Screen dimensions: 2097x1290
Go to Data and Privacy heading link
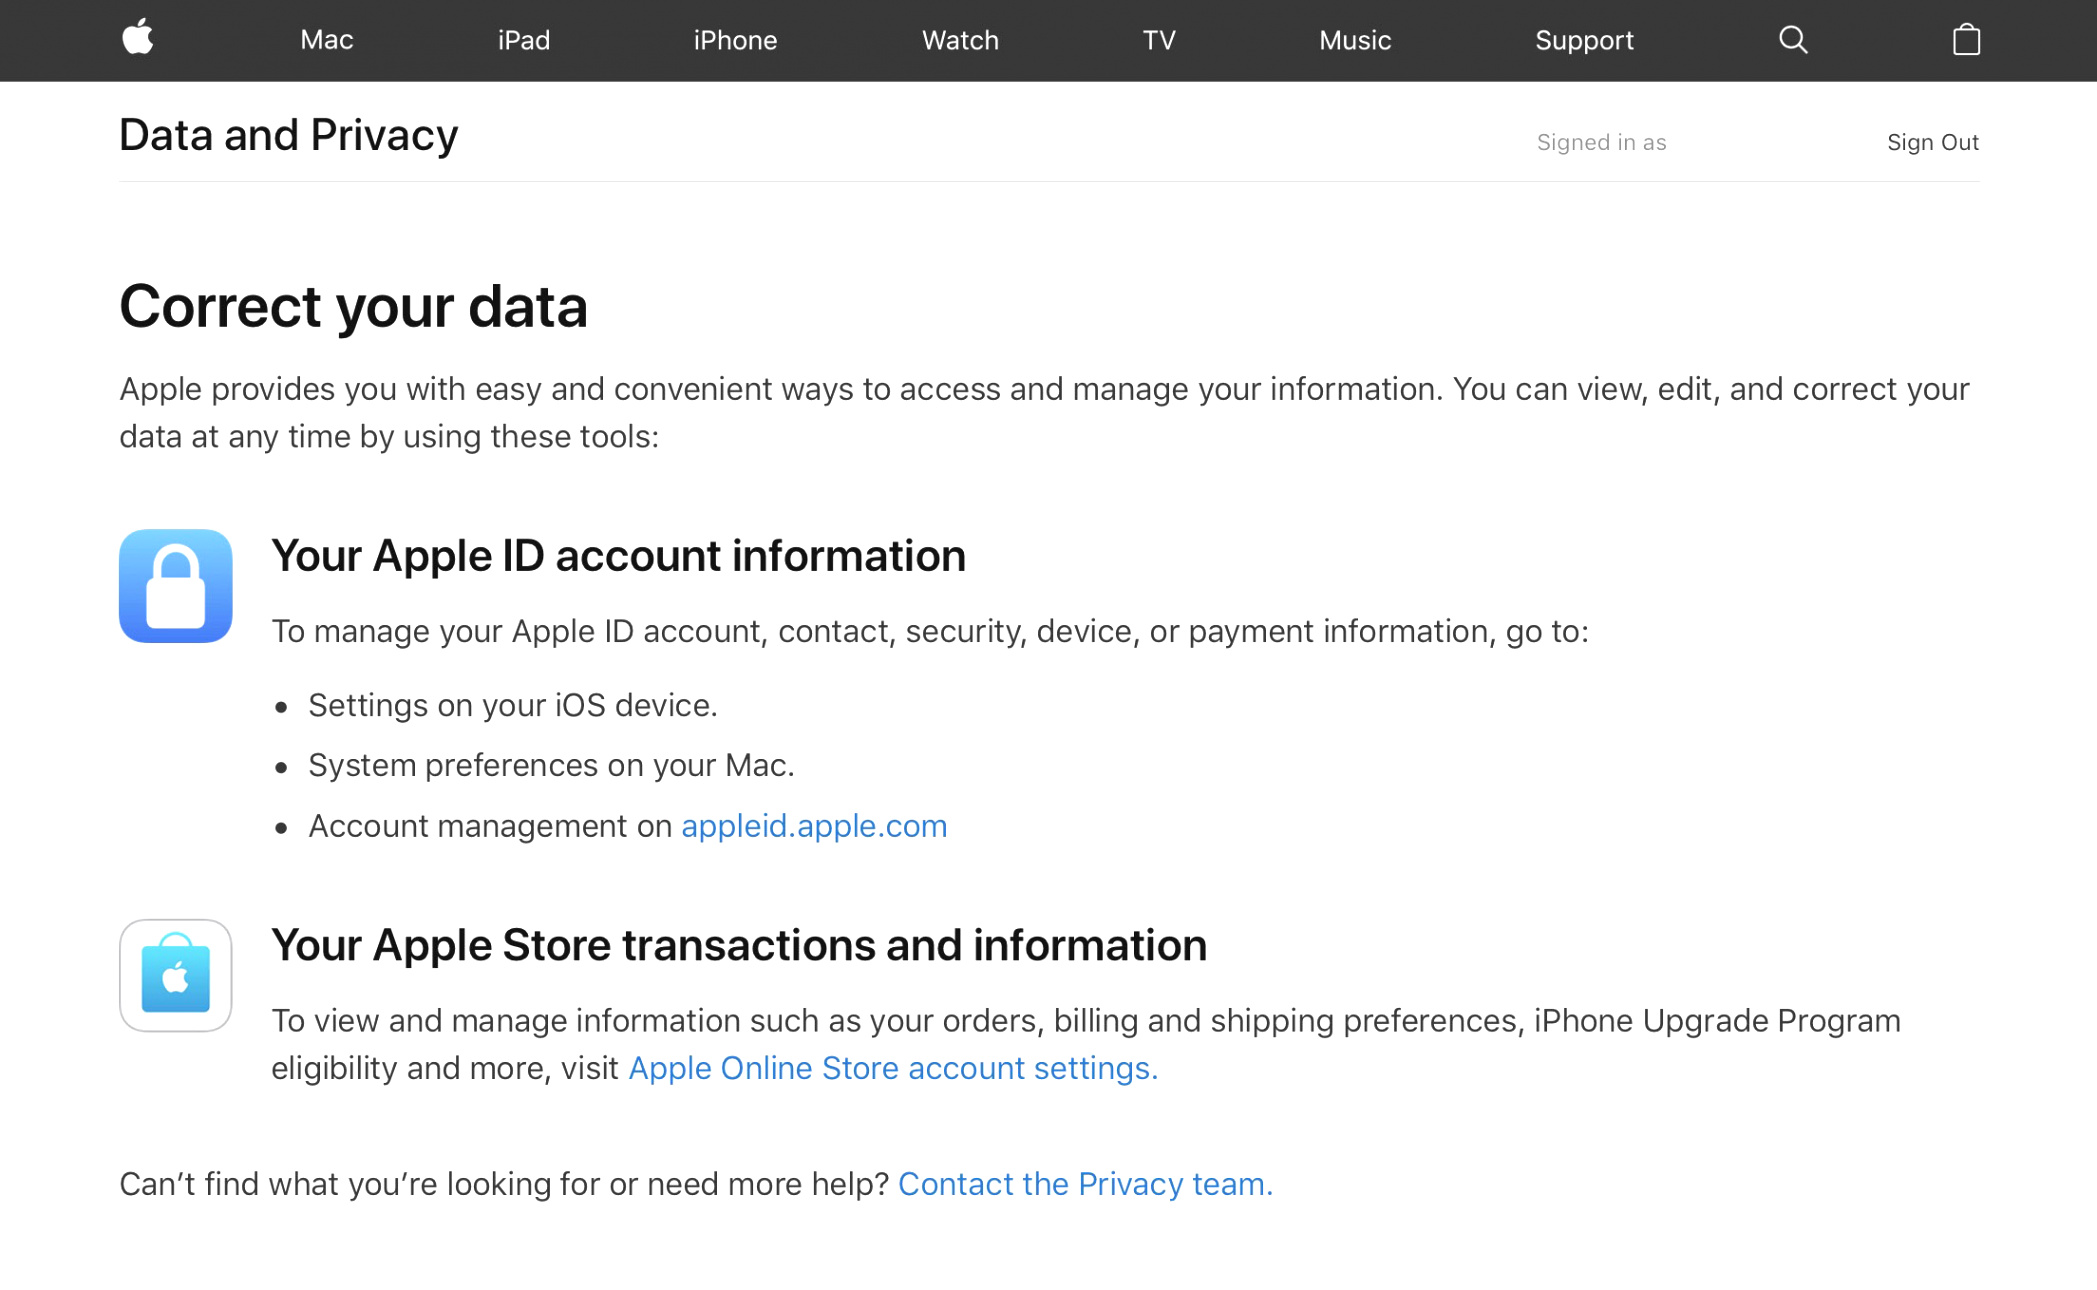[288, 134]
